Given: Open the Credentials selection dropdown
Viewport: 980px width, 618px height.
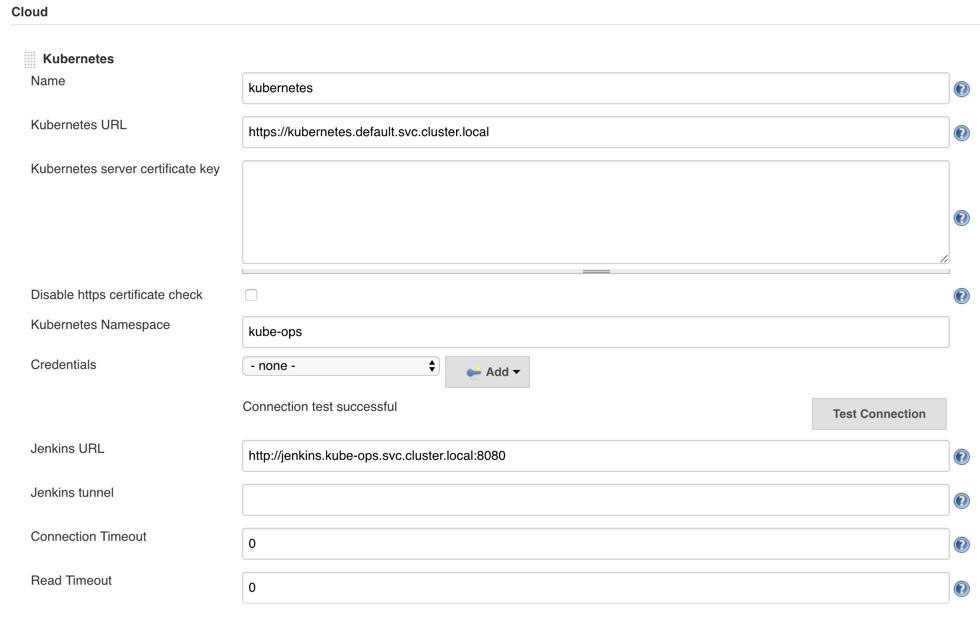Looking at the screenshot, I should pos(342,365).
